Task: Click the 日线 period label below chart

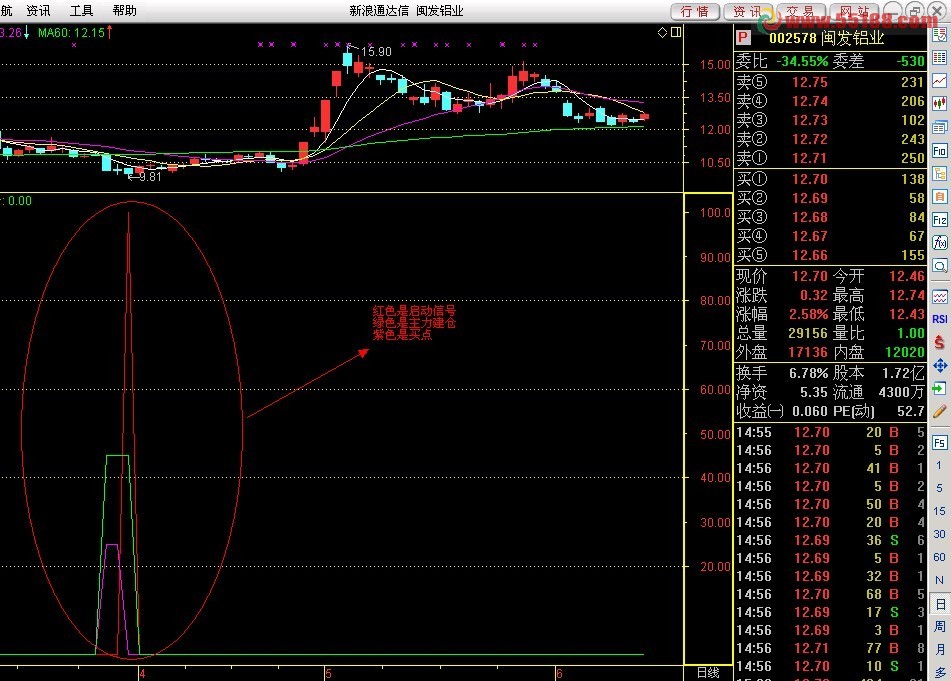Action: (x=708, y=673)
